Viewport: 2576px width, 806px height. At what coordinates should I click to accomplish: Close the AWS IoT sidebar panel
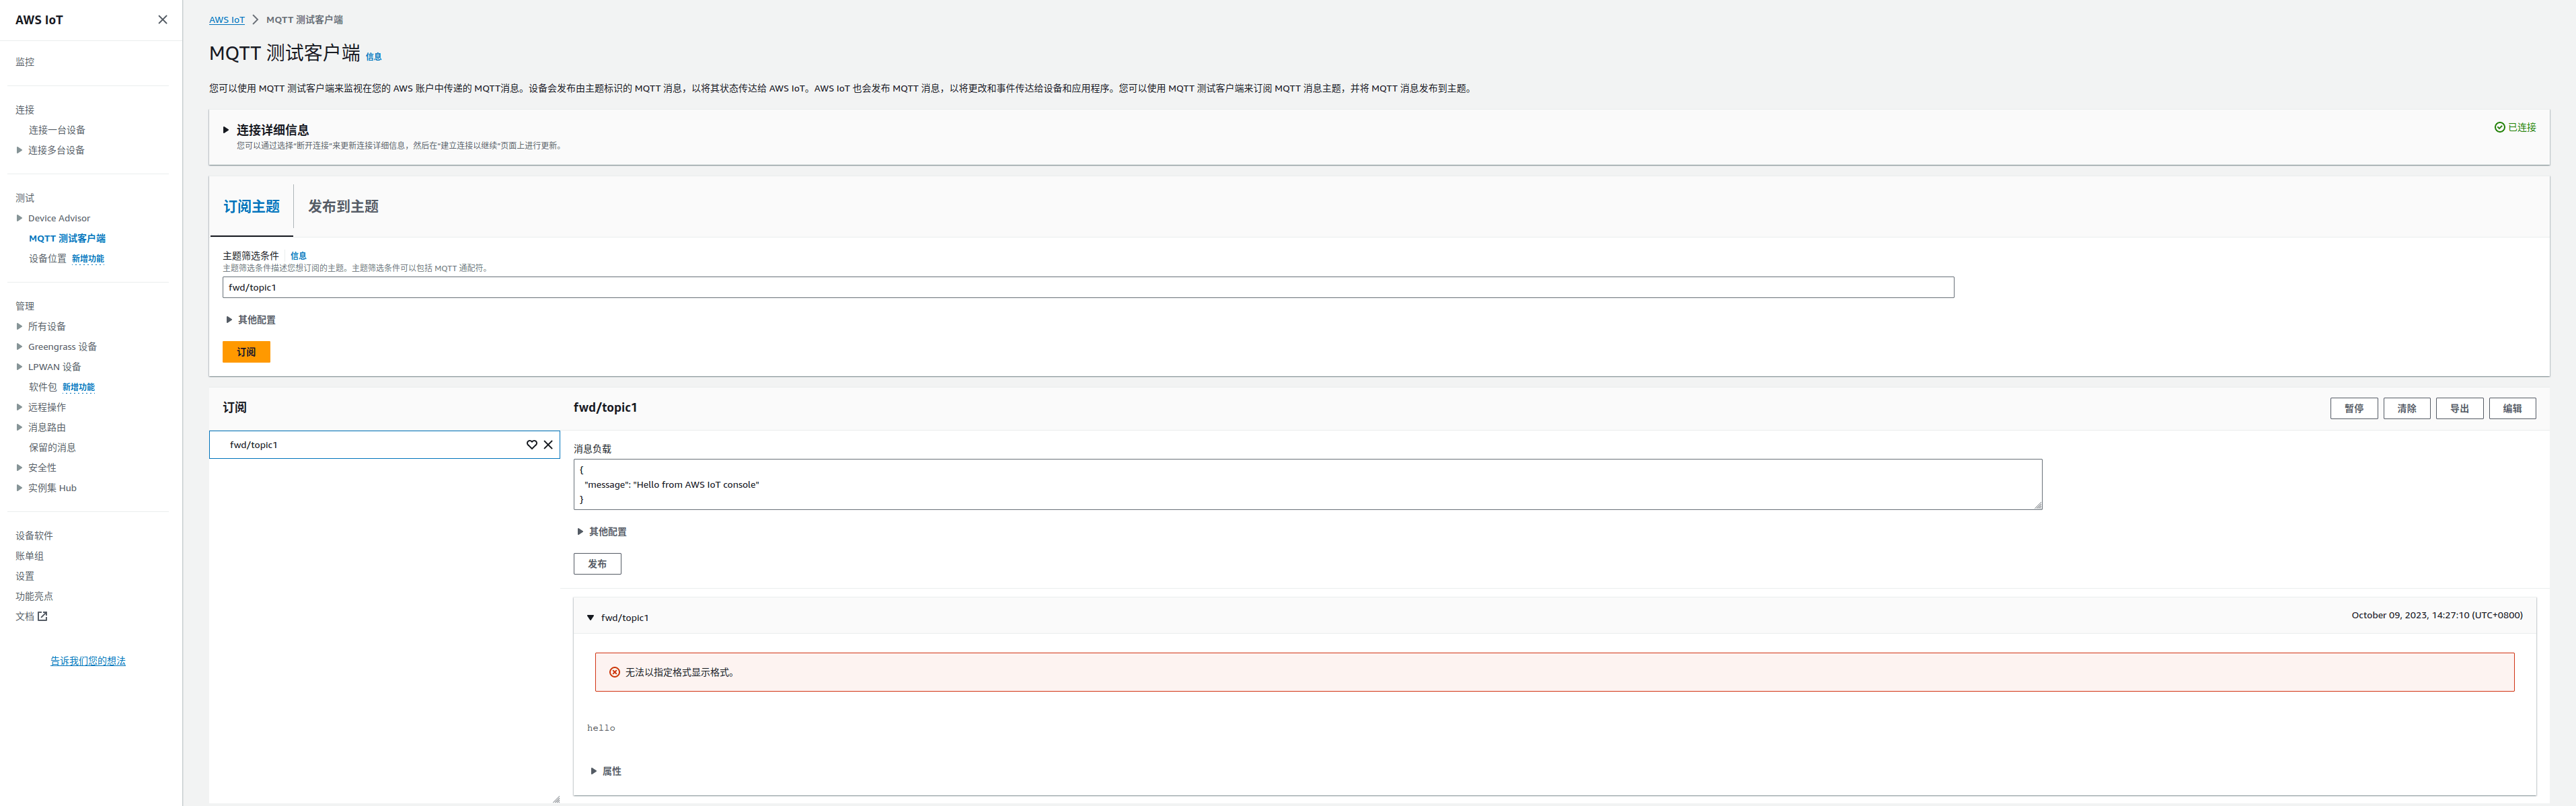coord(163,20)
